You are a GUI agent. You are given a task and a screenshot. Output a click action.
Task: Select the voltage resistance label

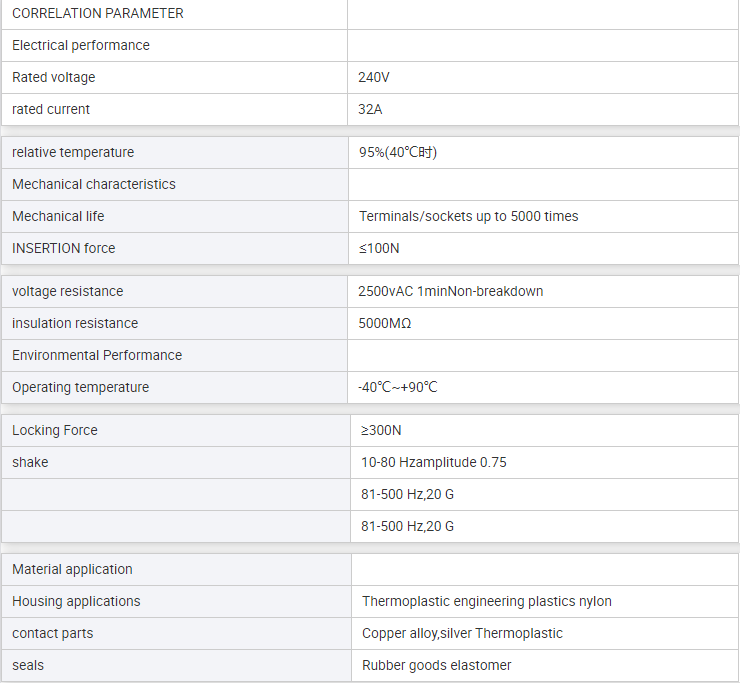click(x=67, y=291)
